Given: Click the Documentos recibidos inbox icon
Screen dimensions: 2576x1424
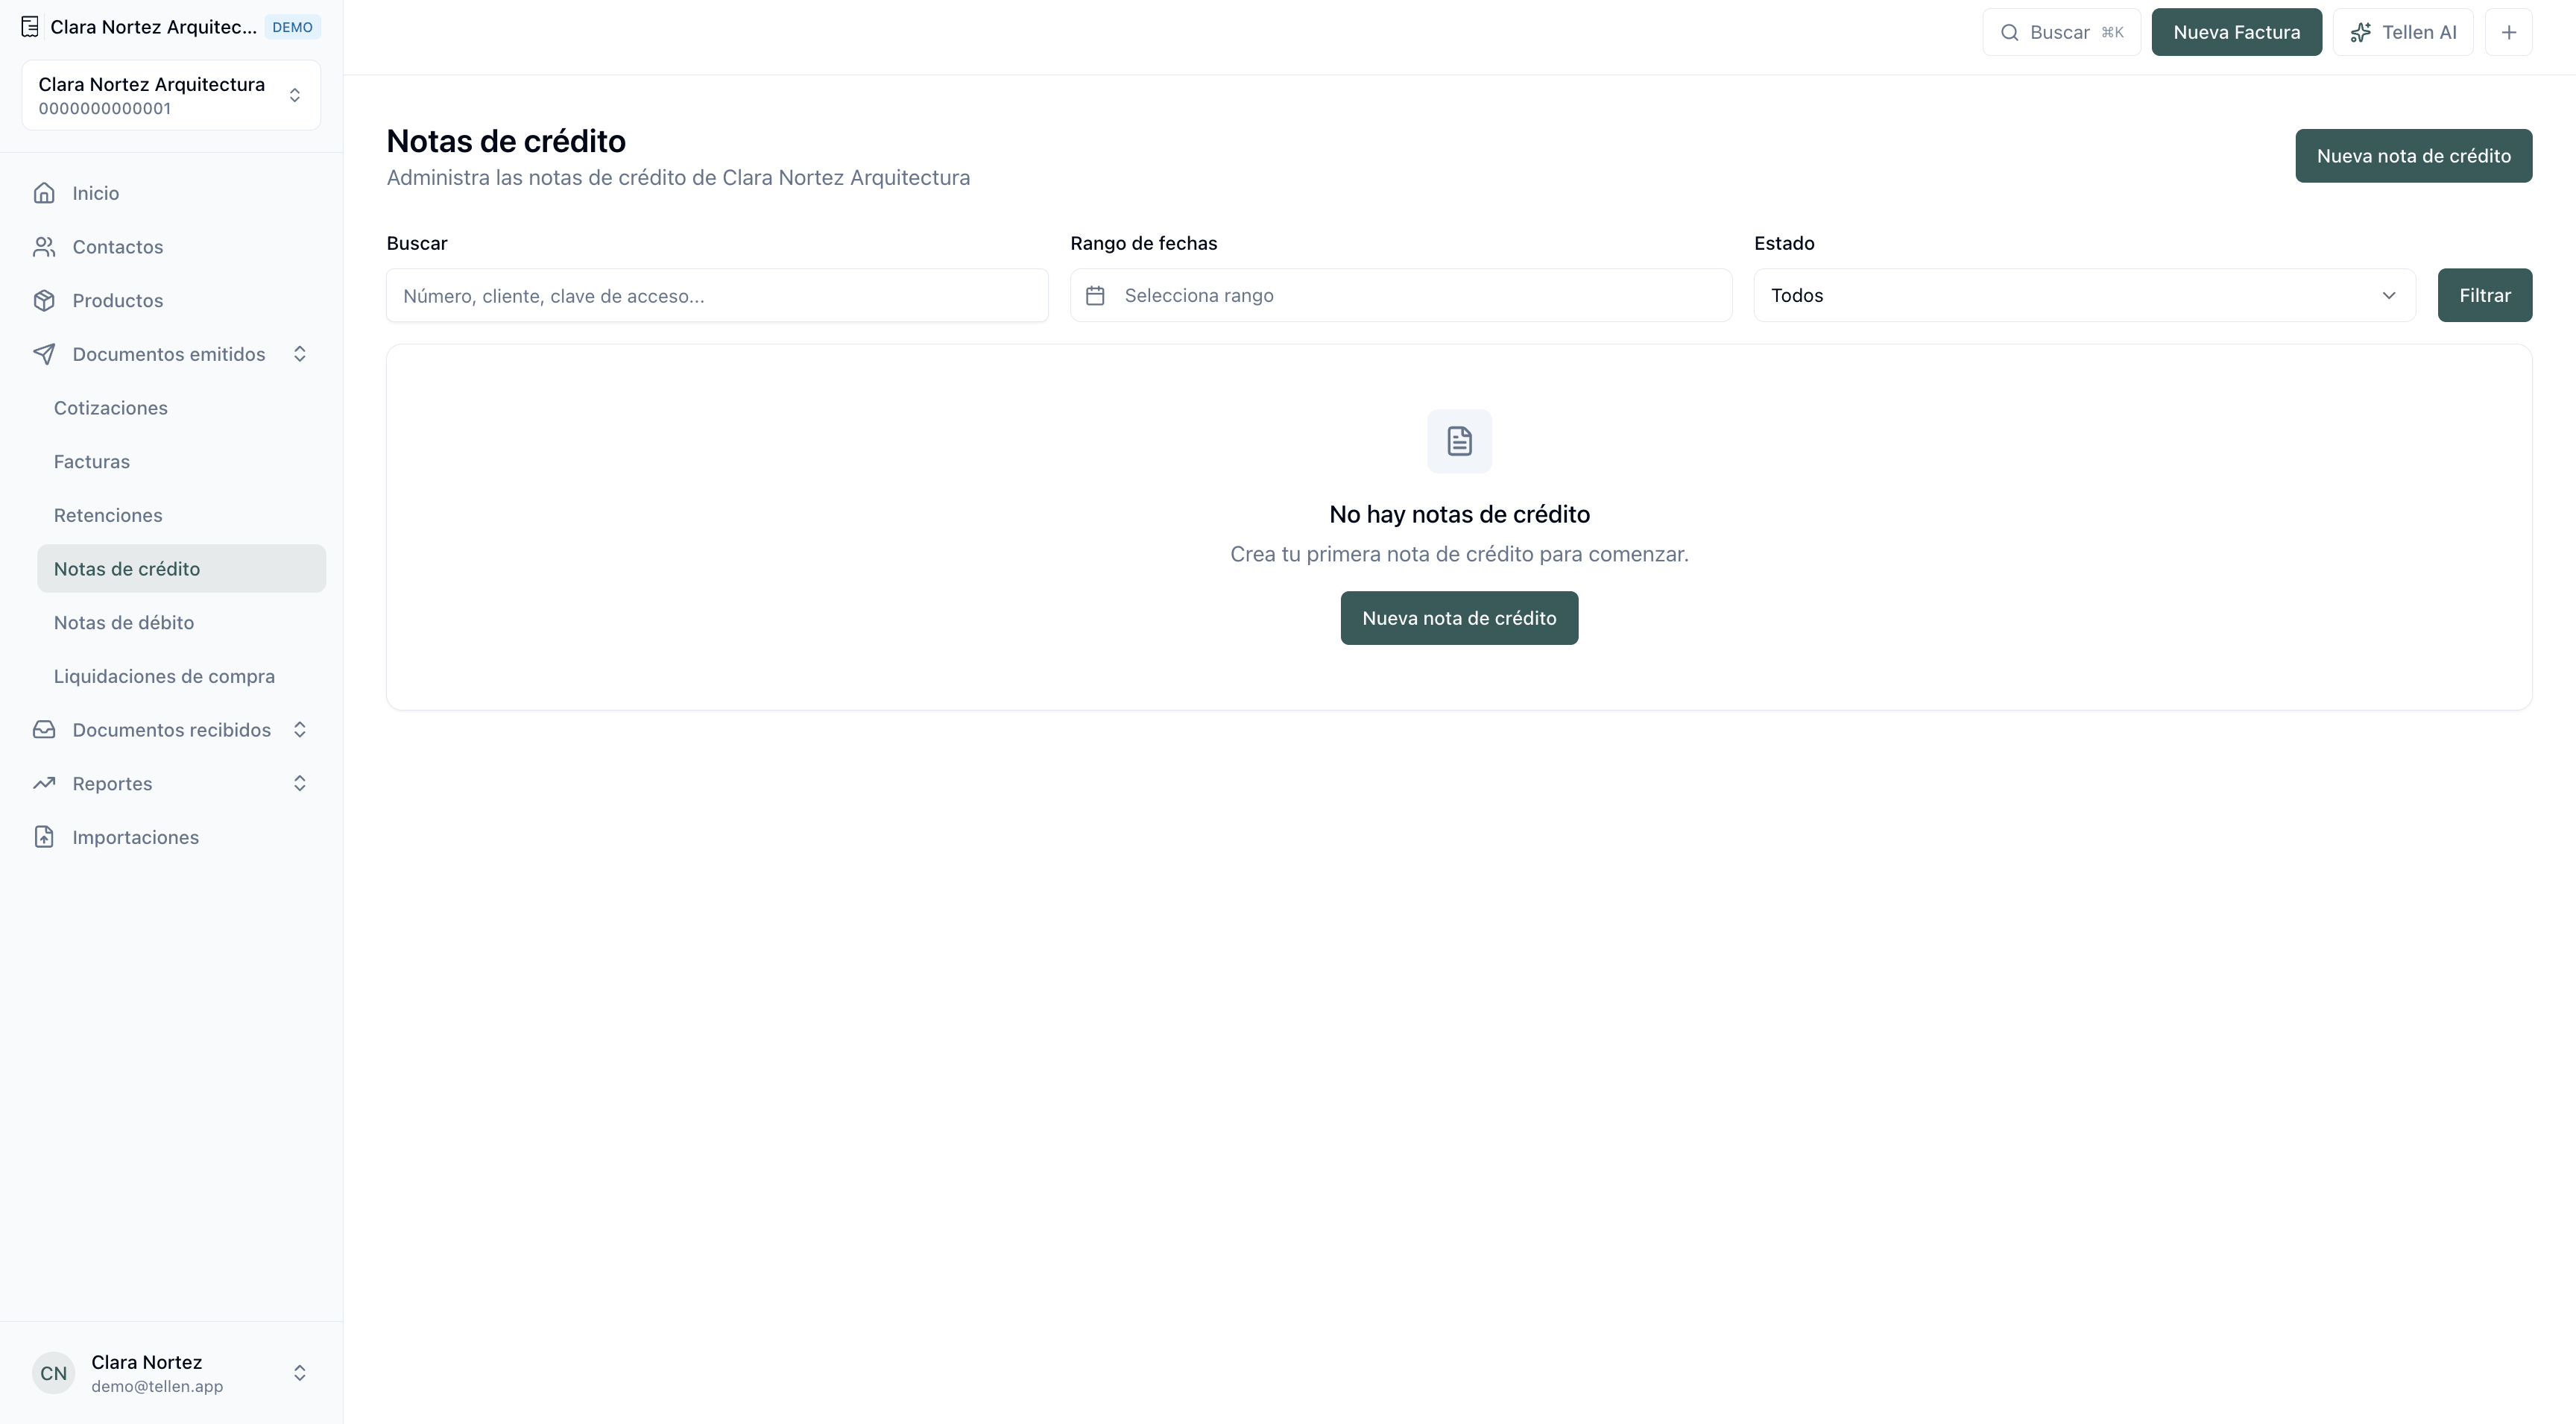Looking at the screenshot, I should click(44, 730).
